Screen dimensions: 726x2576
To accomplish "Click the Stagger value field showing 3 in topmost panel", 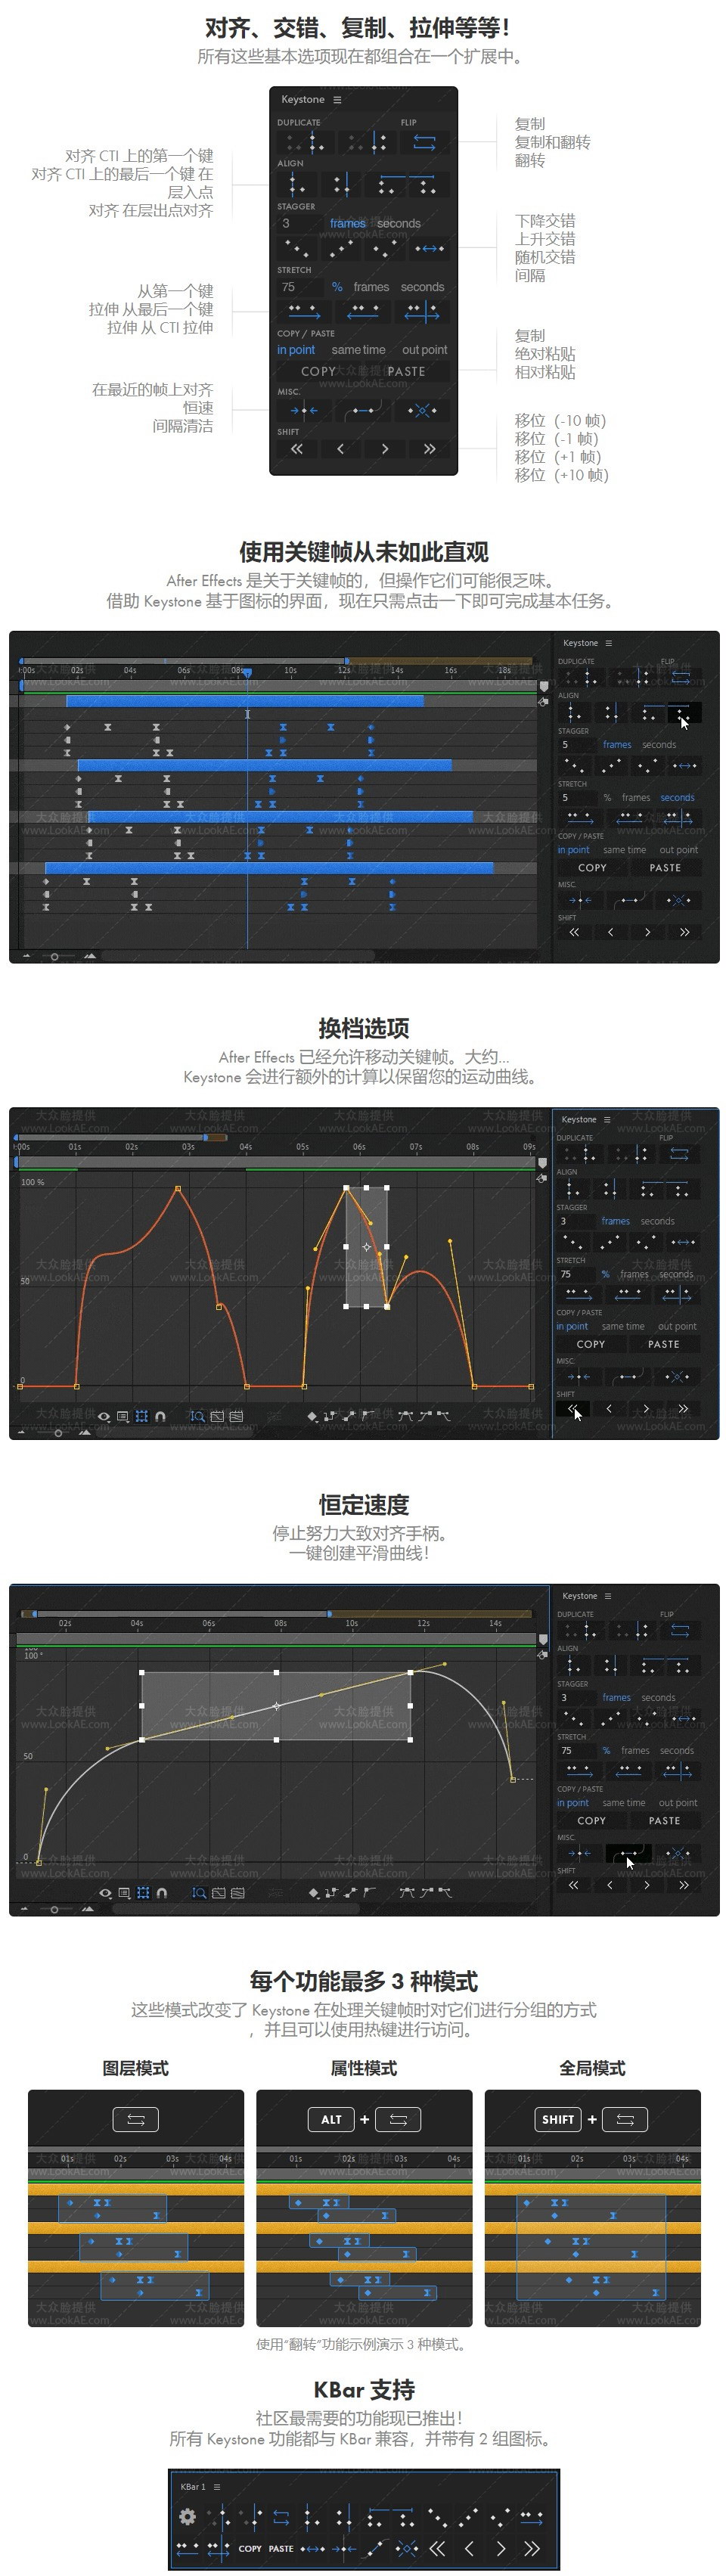I will point(297,224).
